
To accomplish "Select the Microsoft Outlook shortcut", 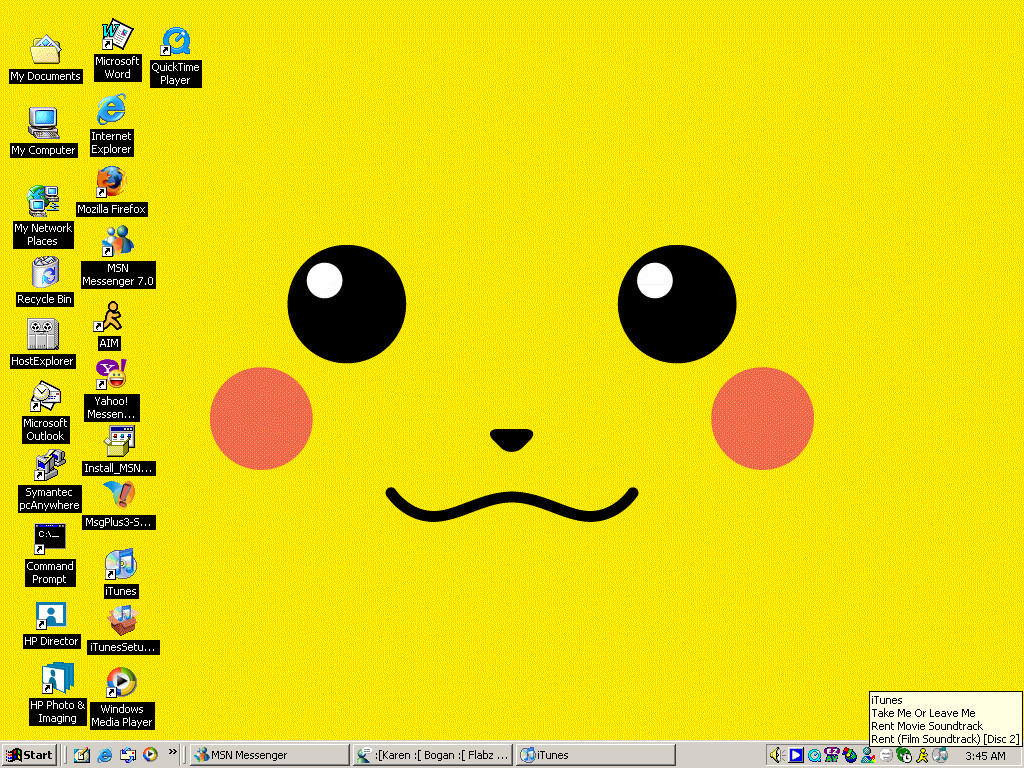I will coord(45,412).
